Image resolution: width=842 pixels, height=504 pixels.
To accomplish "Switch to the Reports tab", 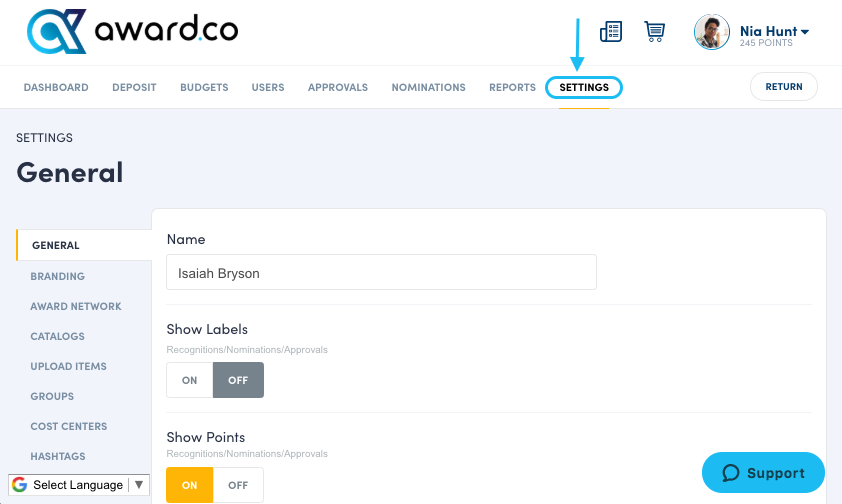I will [512, 87].
